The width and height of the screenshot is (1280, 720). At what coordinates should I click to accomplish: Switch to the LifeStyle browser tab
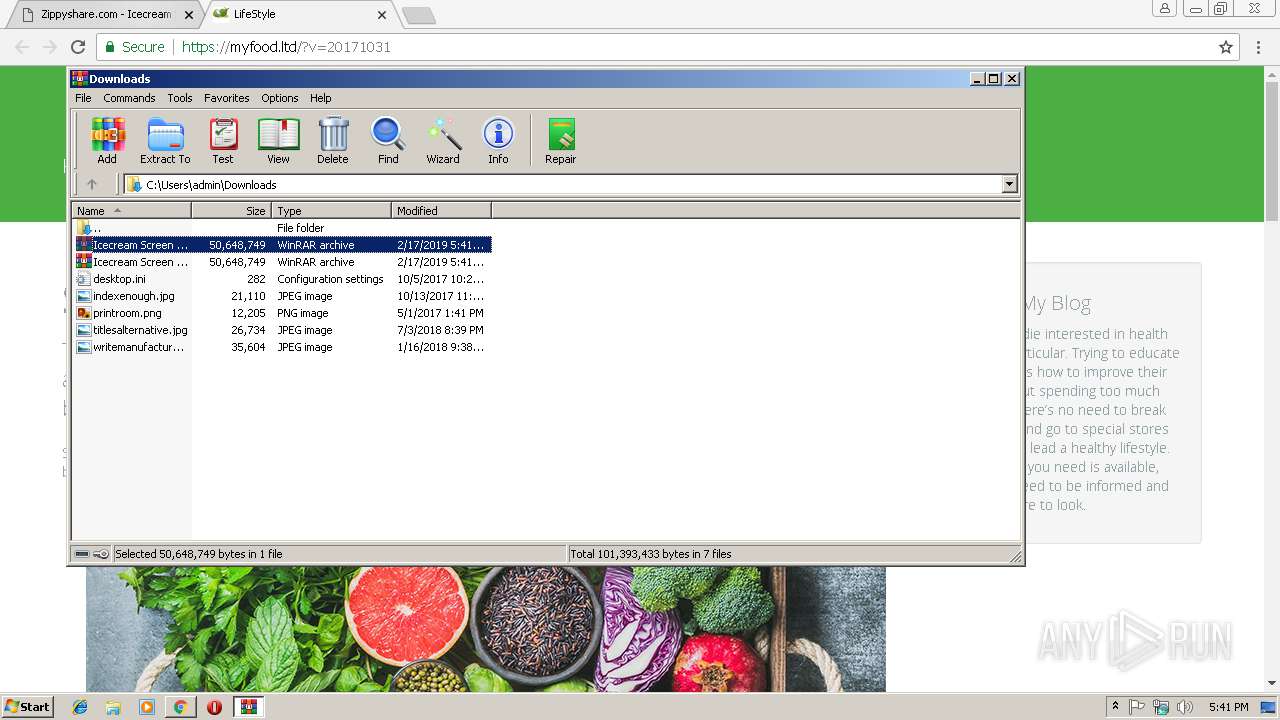click(300, 14)
